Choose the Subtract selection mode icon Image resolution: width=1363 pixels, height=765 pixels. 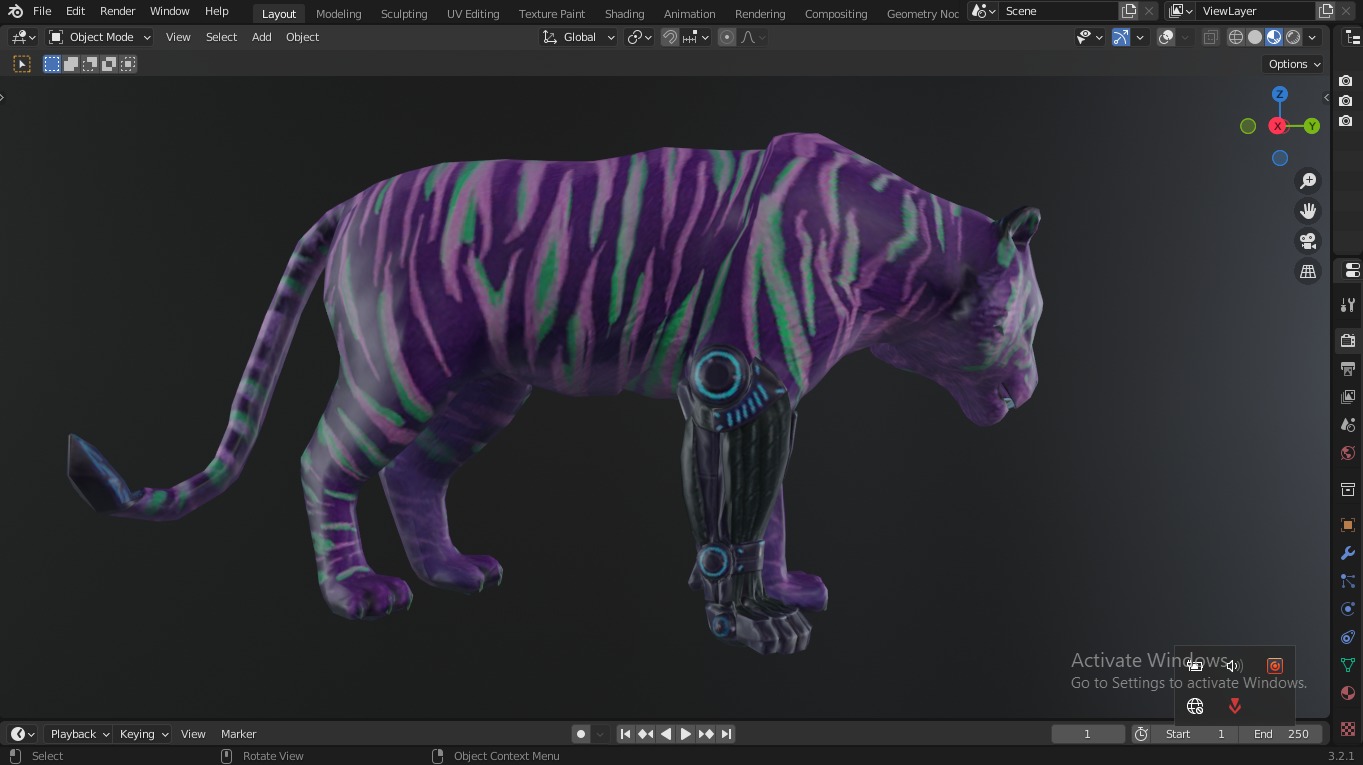(x=90, y=64)
